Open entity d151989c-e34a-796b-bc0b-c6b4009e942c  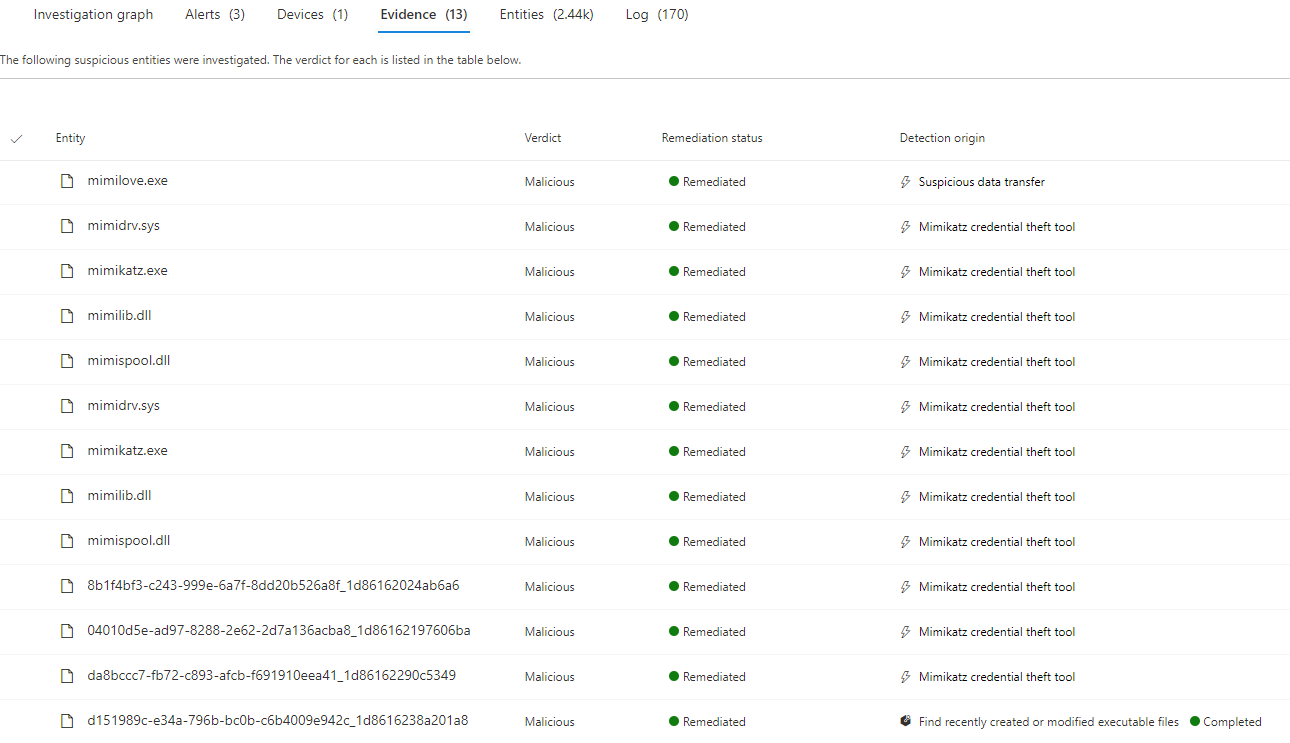[x=278, y=721]
